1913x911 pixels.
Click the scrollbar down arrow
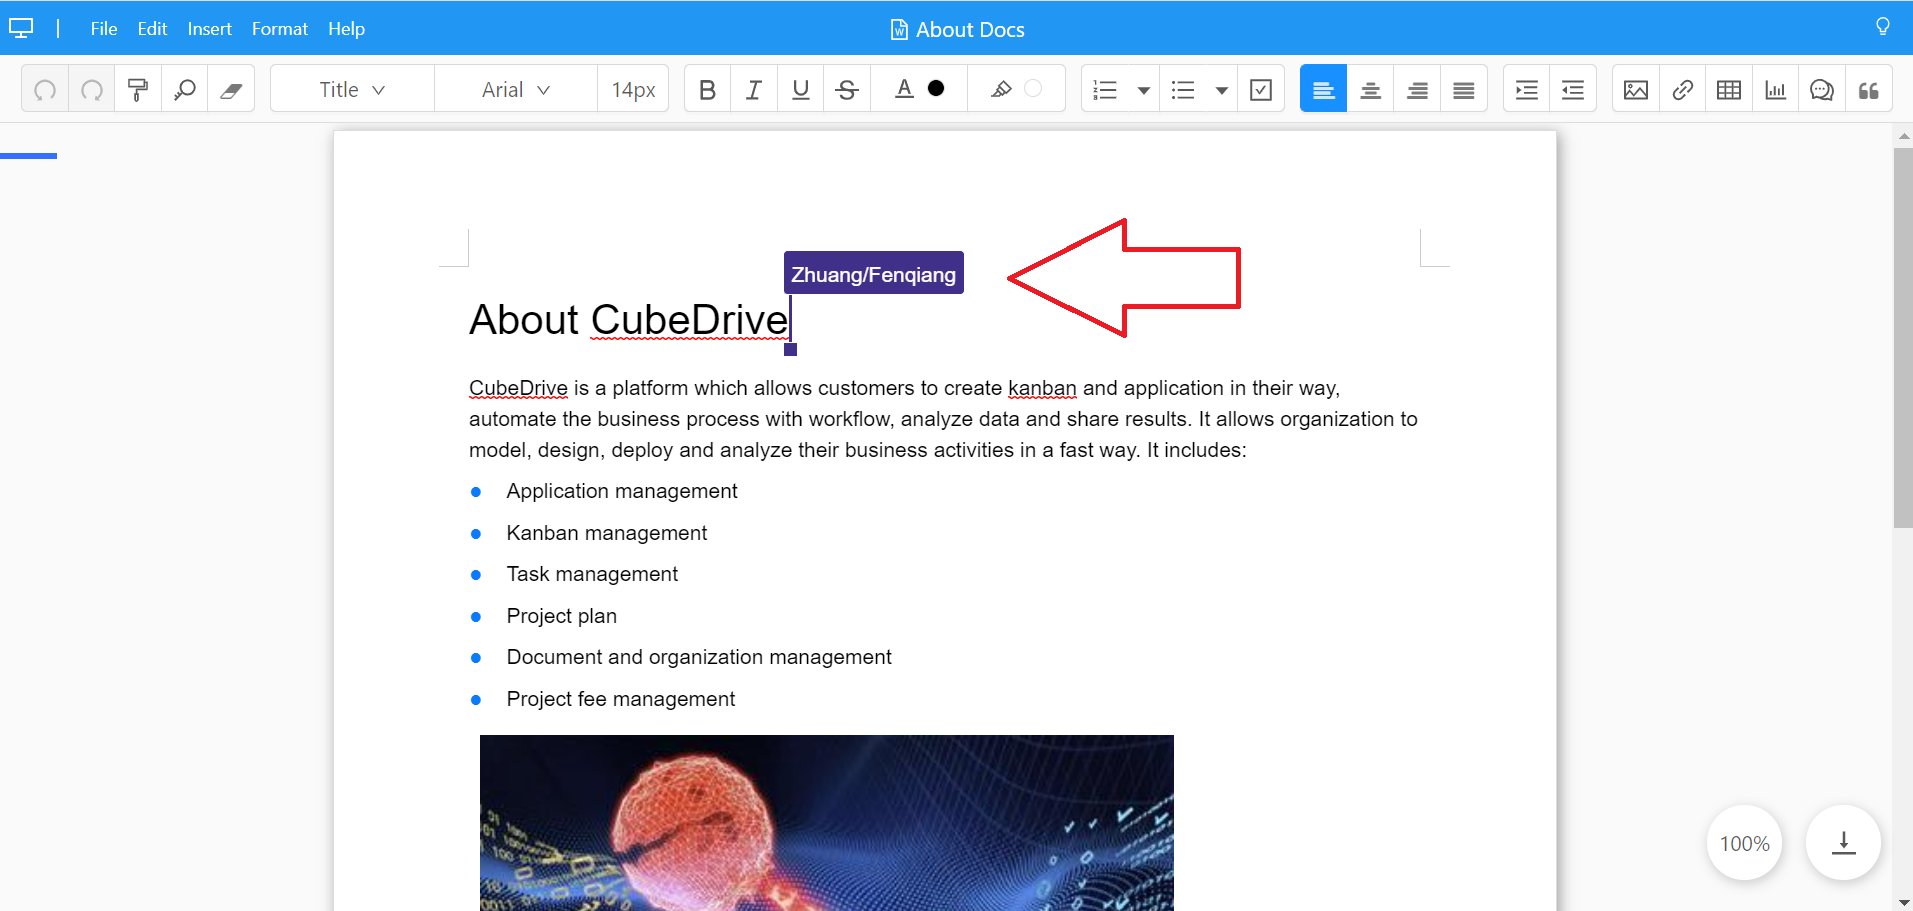pos(1903,902)
